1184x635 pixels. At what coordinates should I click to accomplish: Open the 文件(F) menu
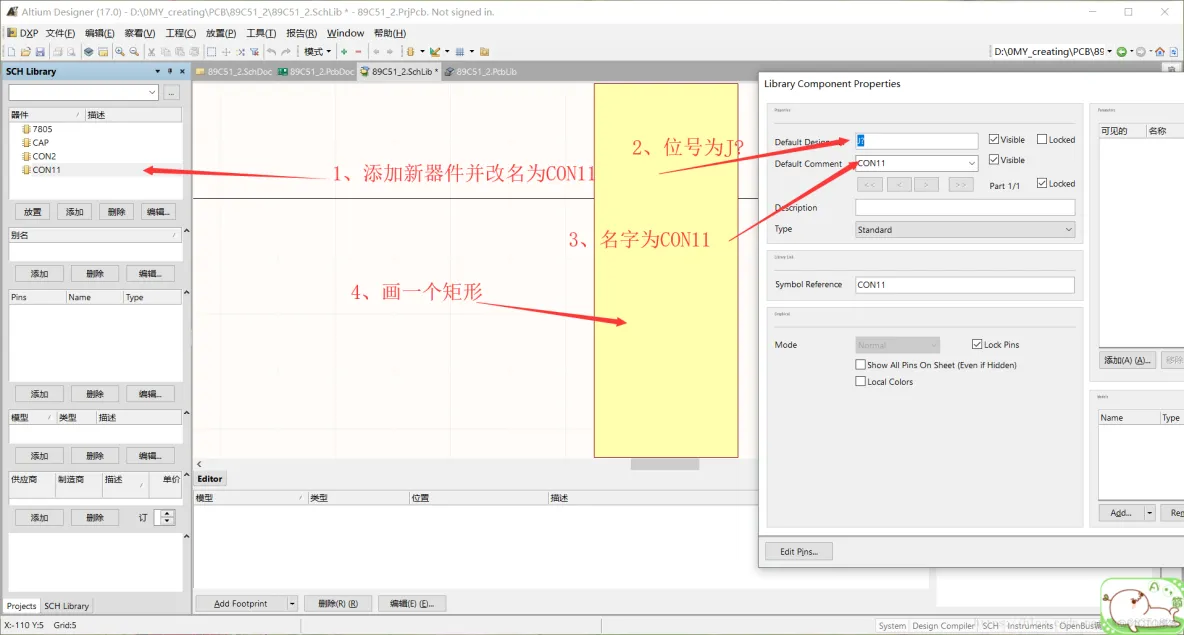click(x=60, y=33)
